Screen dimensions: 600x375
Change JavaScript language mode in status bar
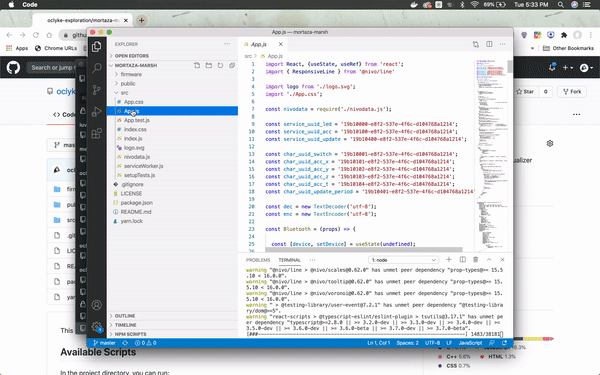pyautogui.click(x=470, y=343)
